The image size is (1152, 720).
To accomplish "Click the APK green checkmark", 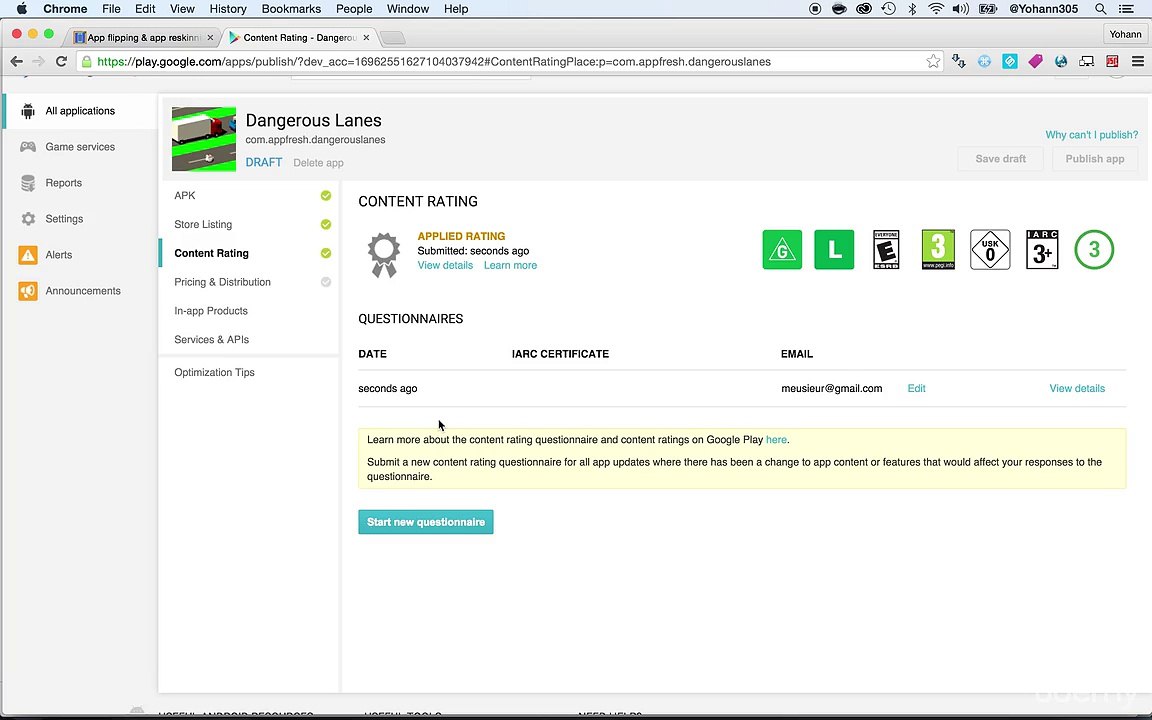I will (x=325, y=195).
